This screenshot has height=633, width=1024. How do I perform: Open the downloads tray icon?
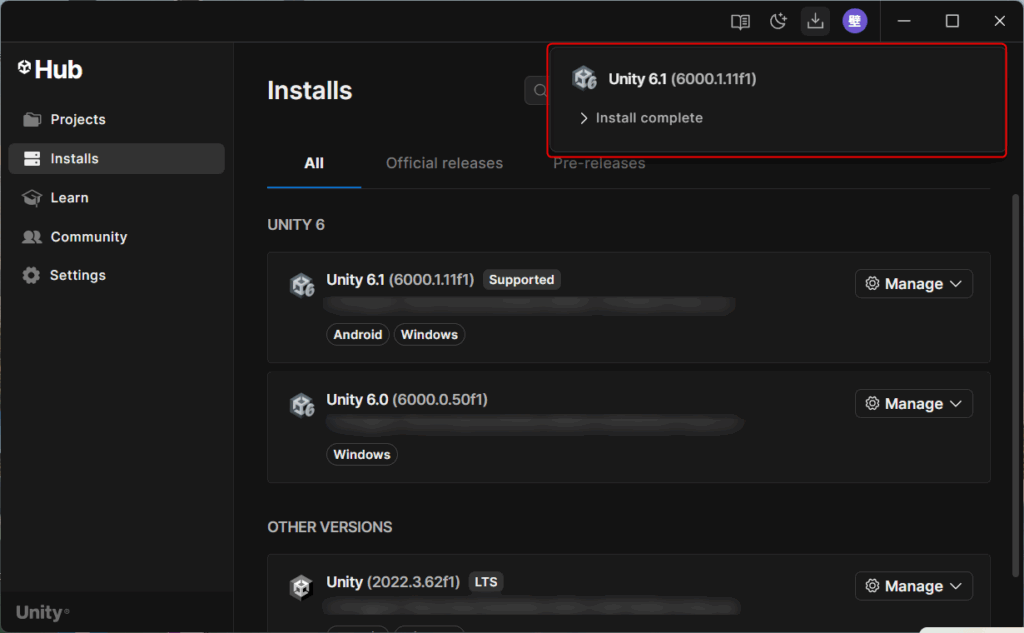(815, 22)
